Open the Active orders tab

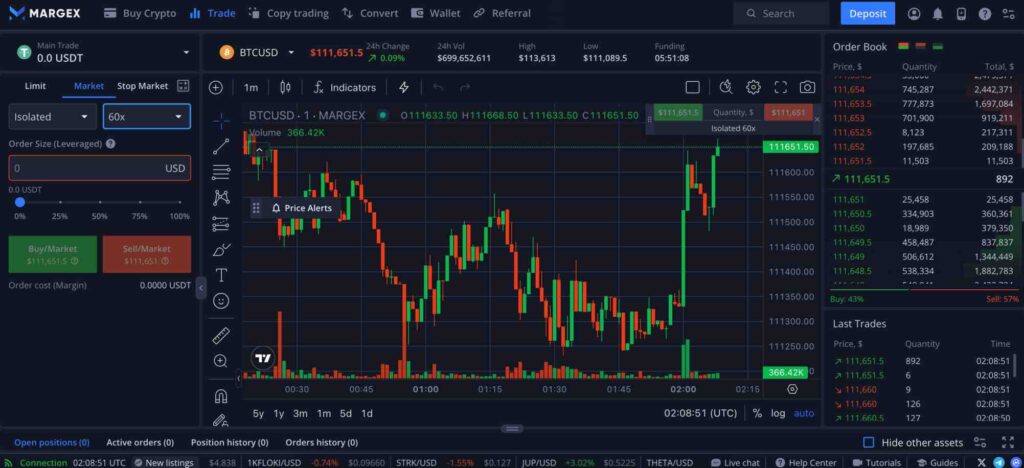click(140, 443)
